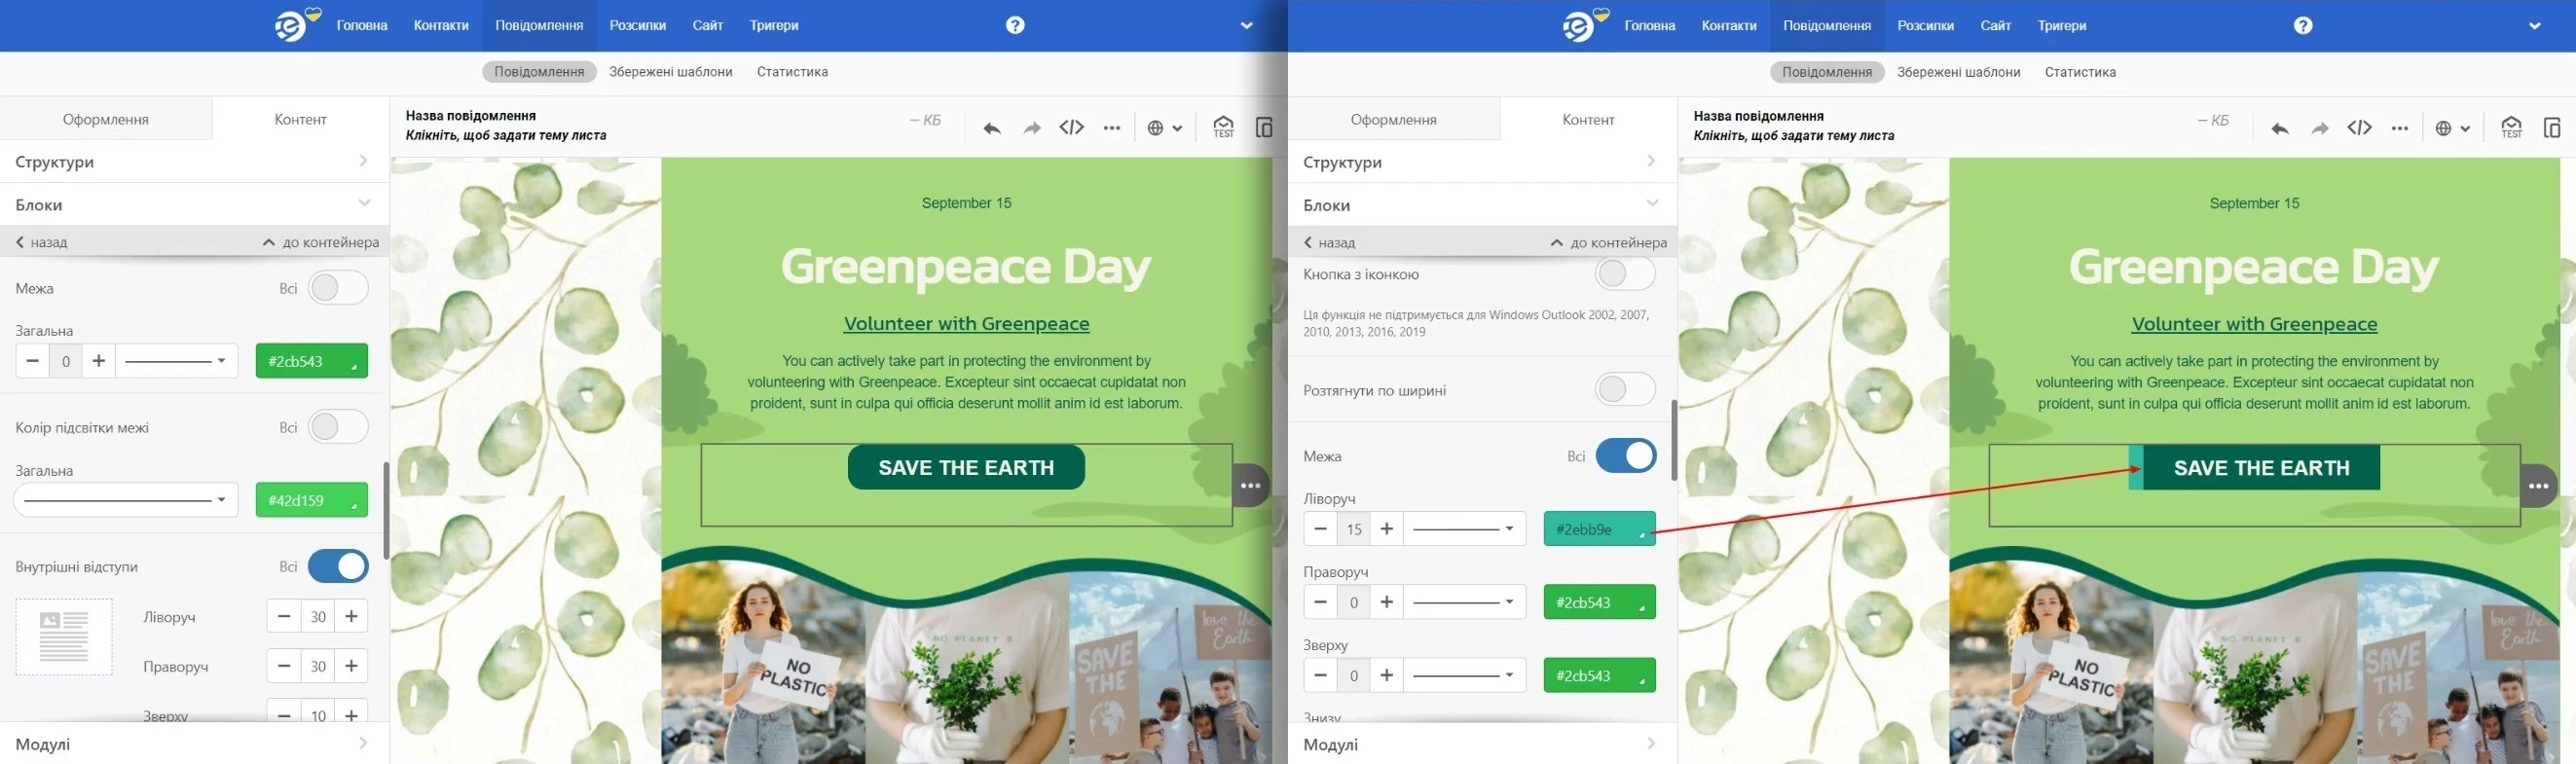Click Volunteer with Greenpeace link in right preview
The height and width of the screenshot is (764, 2576).
click(x=2254, y=324)
